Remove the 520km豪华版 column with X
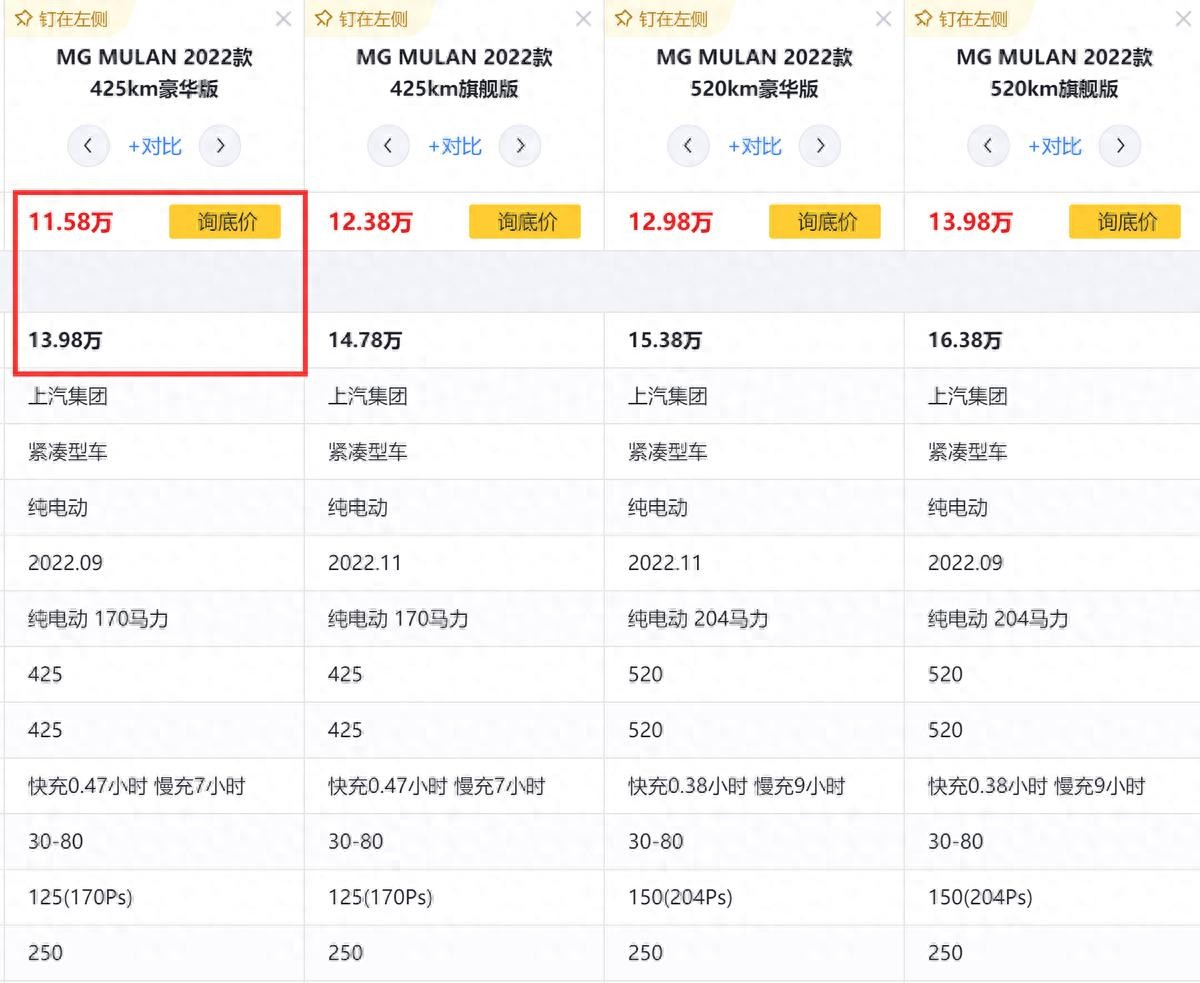Screen dimensions: 1200x983 tap(884, 19)
